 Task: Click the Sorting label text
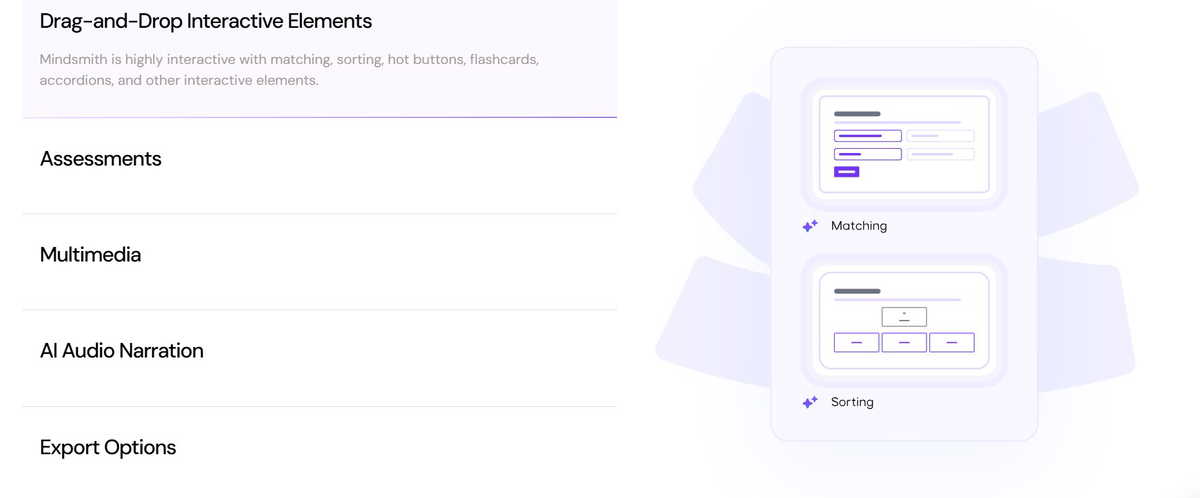852,402
